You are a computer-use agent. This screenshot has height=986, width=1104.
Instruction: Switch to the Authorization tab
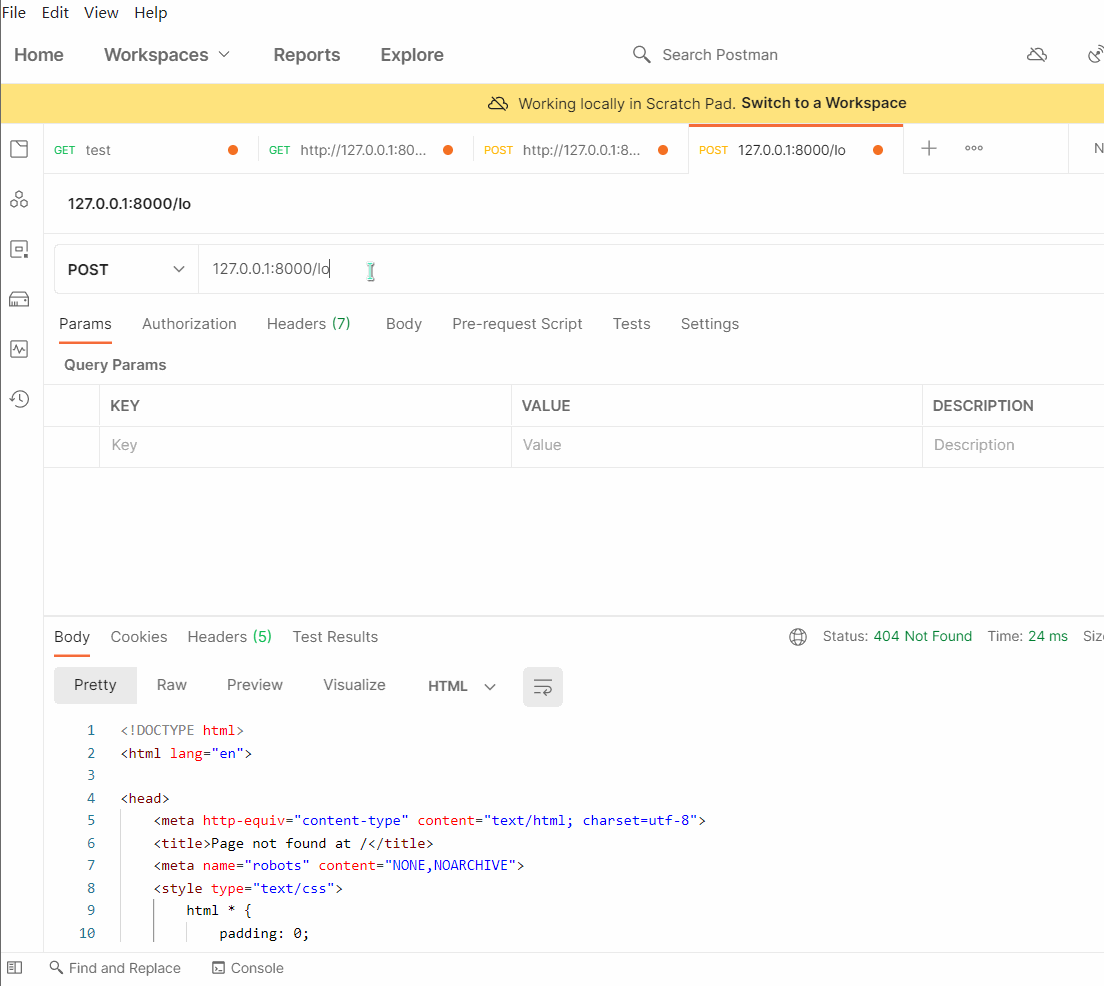[x=189, y=324]
